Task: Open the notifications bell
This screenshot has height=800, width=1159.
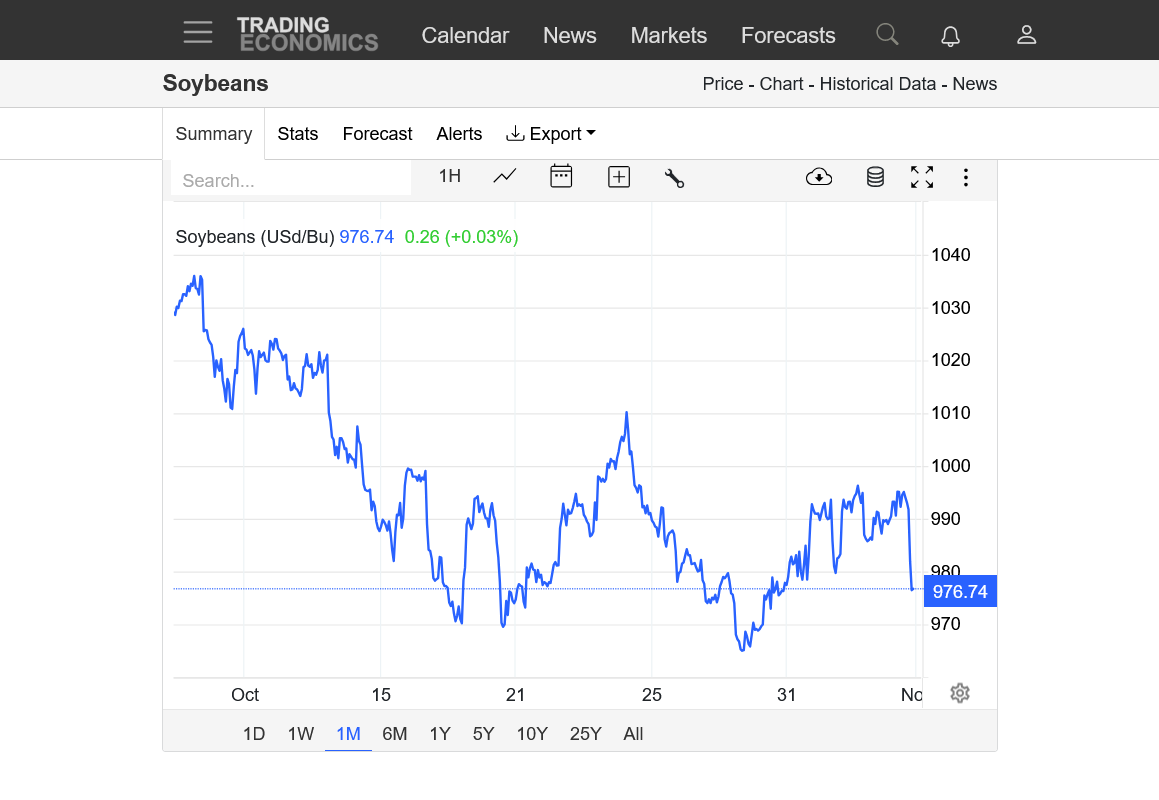Action: click(950, 36)
